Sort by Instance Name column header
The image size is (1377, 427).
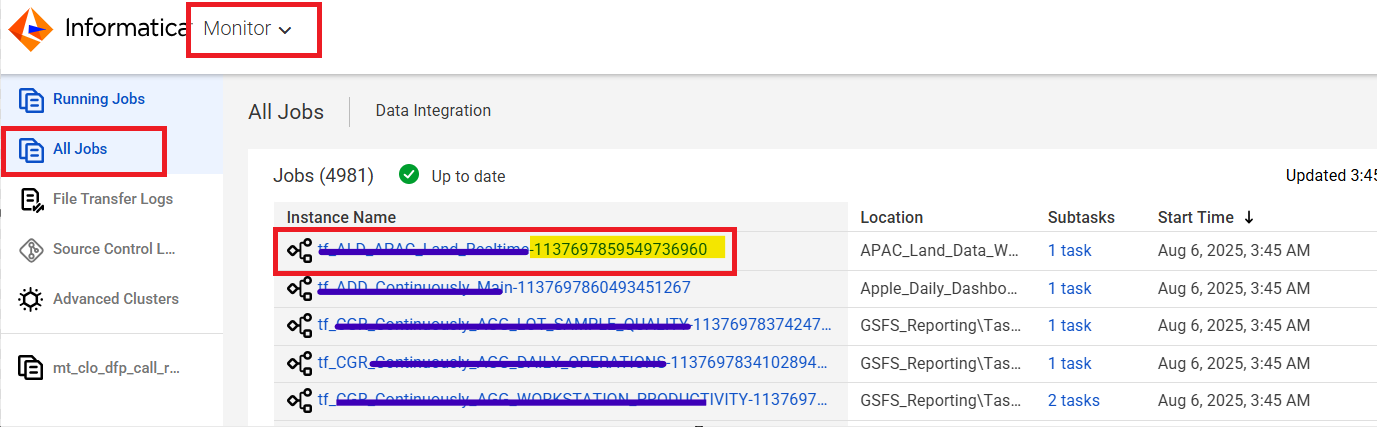tap(341, 217)
